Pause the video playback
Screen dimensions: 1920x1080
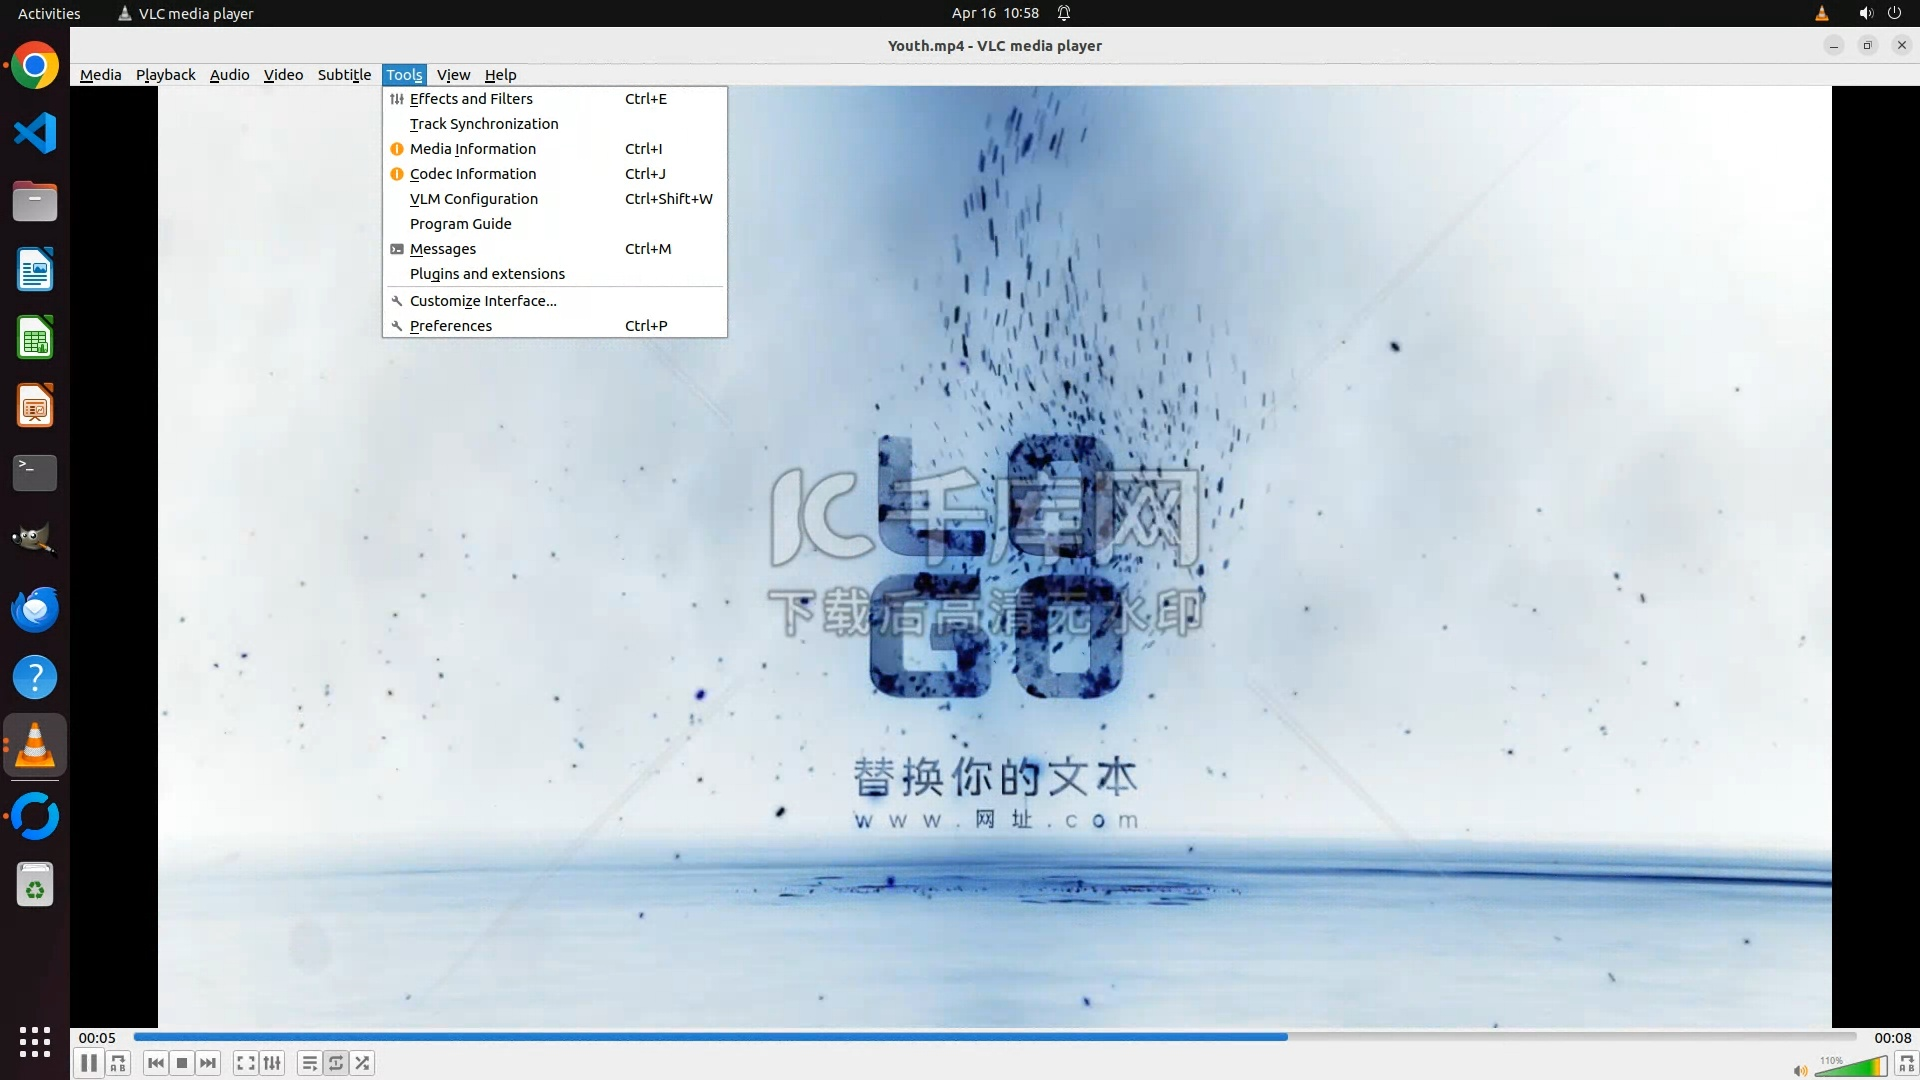88,1063
